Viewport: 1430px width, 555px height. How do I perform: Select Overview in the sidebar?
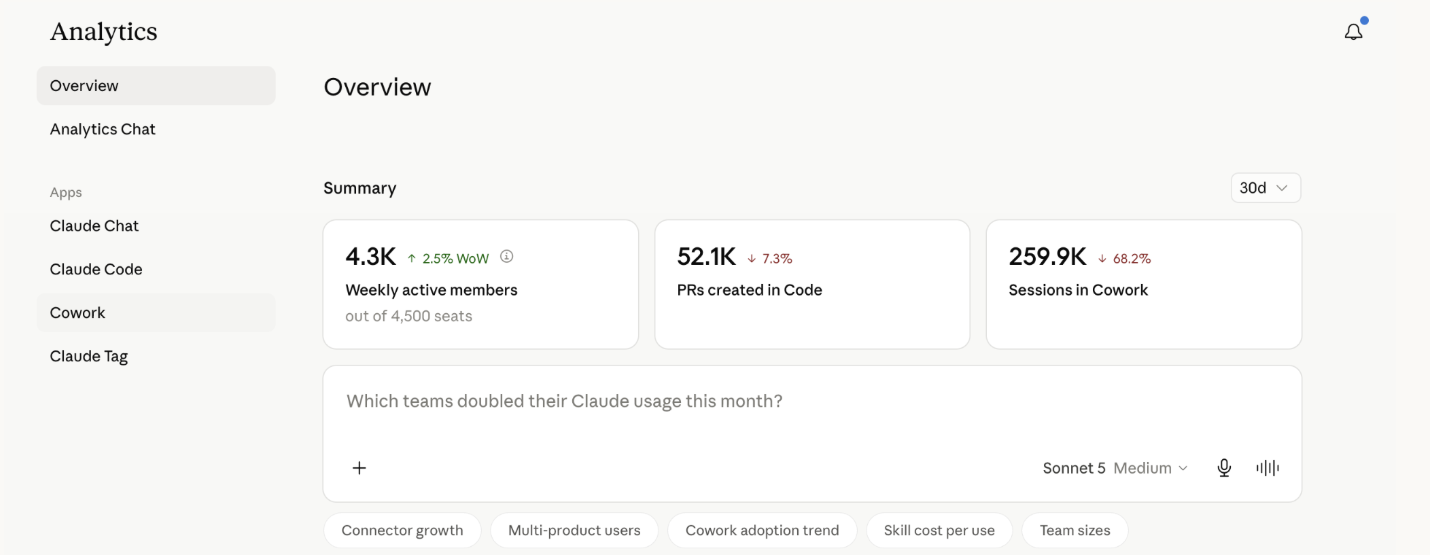pos(156,86)
